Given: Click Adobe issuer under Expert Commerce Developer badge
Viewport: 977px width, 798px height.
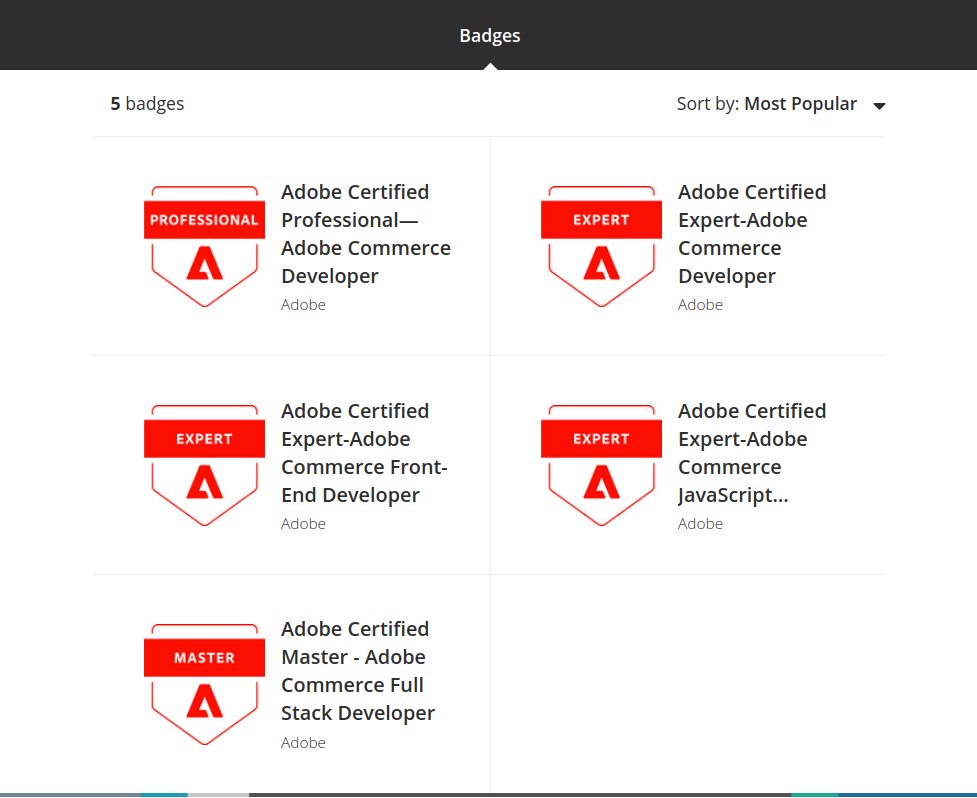Looking at the screenshot, I should [700, 305].
